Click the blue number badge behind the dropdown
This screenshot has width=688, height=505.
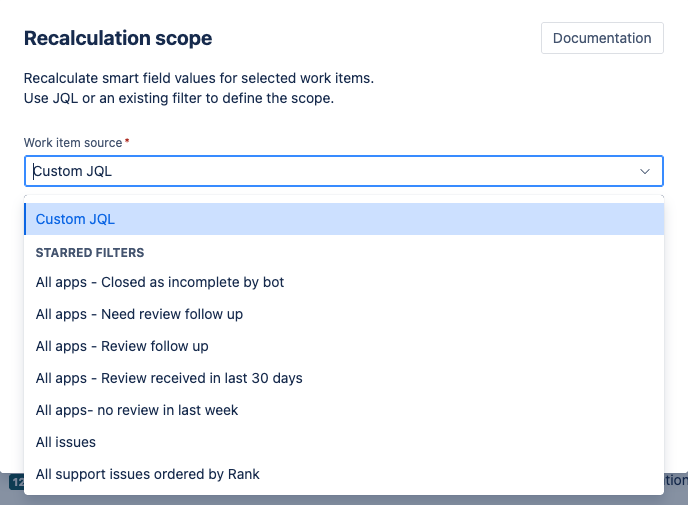[16, 481]
